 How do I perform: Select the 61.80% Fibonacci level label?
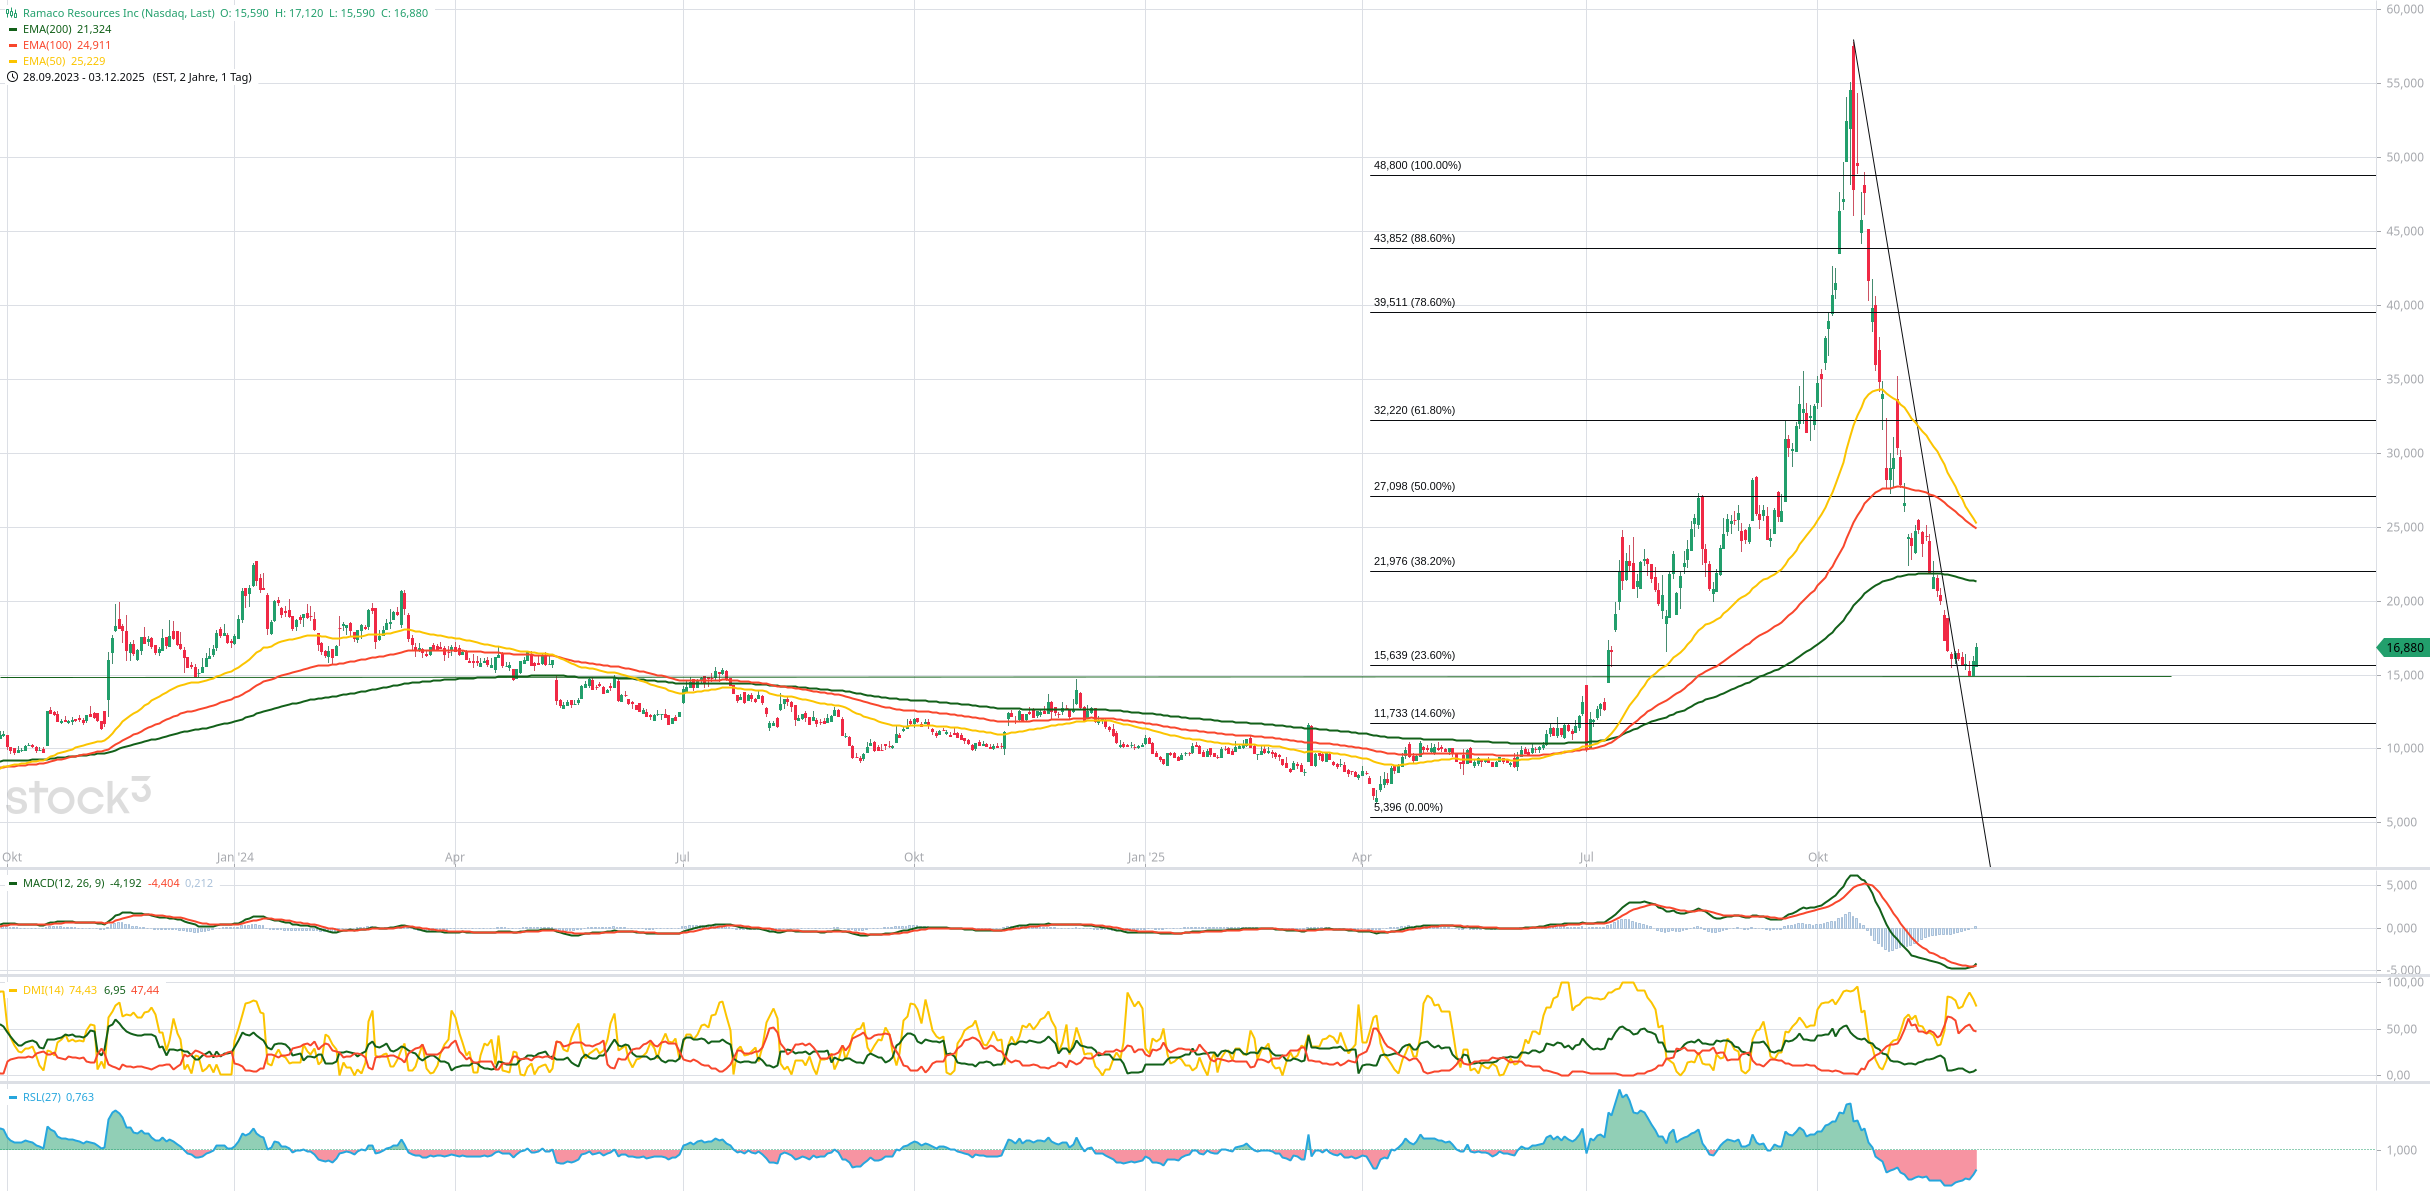point(1414,410)
